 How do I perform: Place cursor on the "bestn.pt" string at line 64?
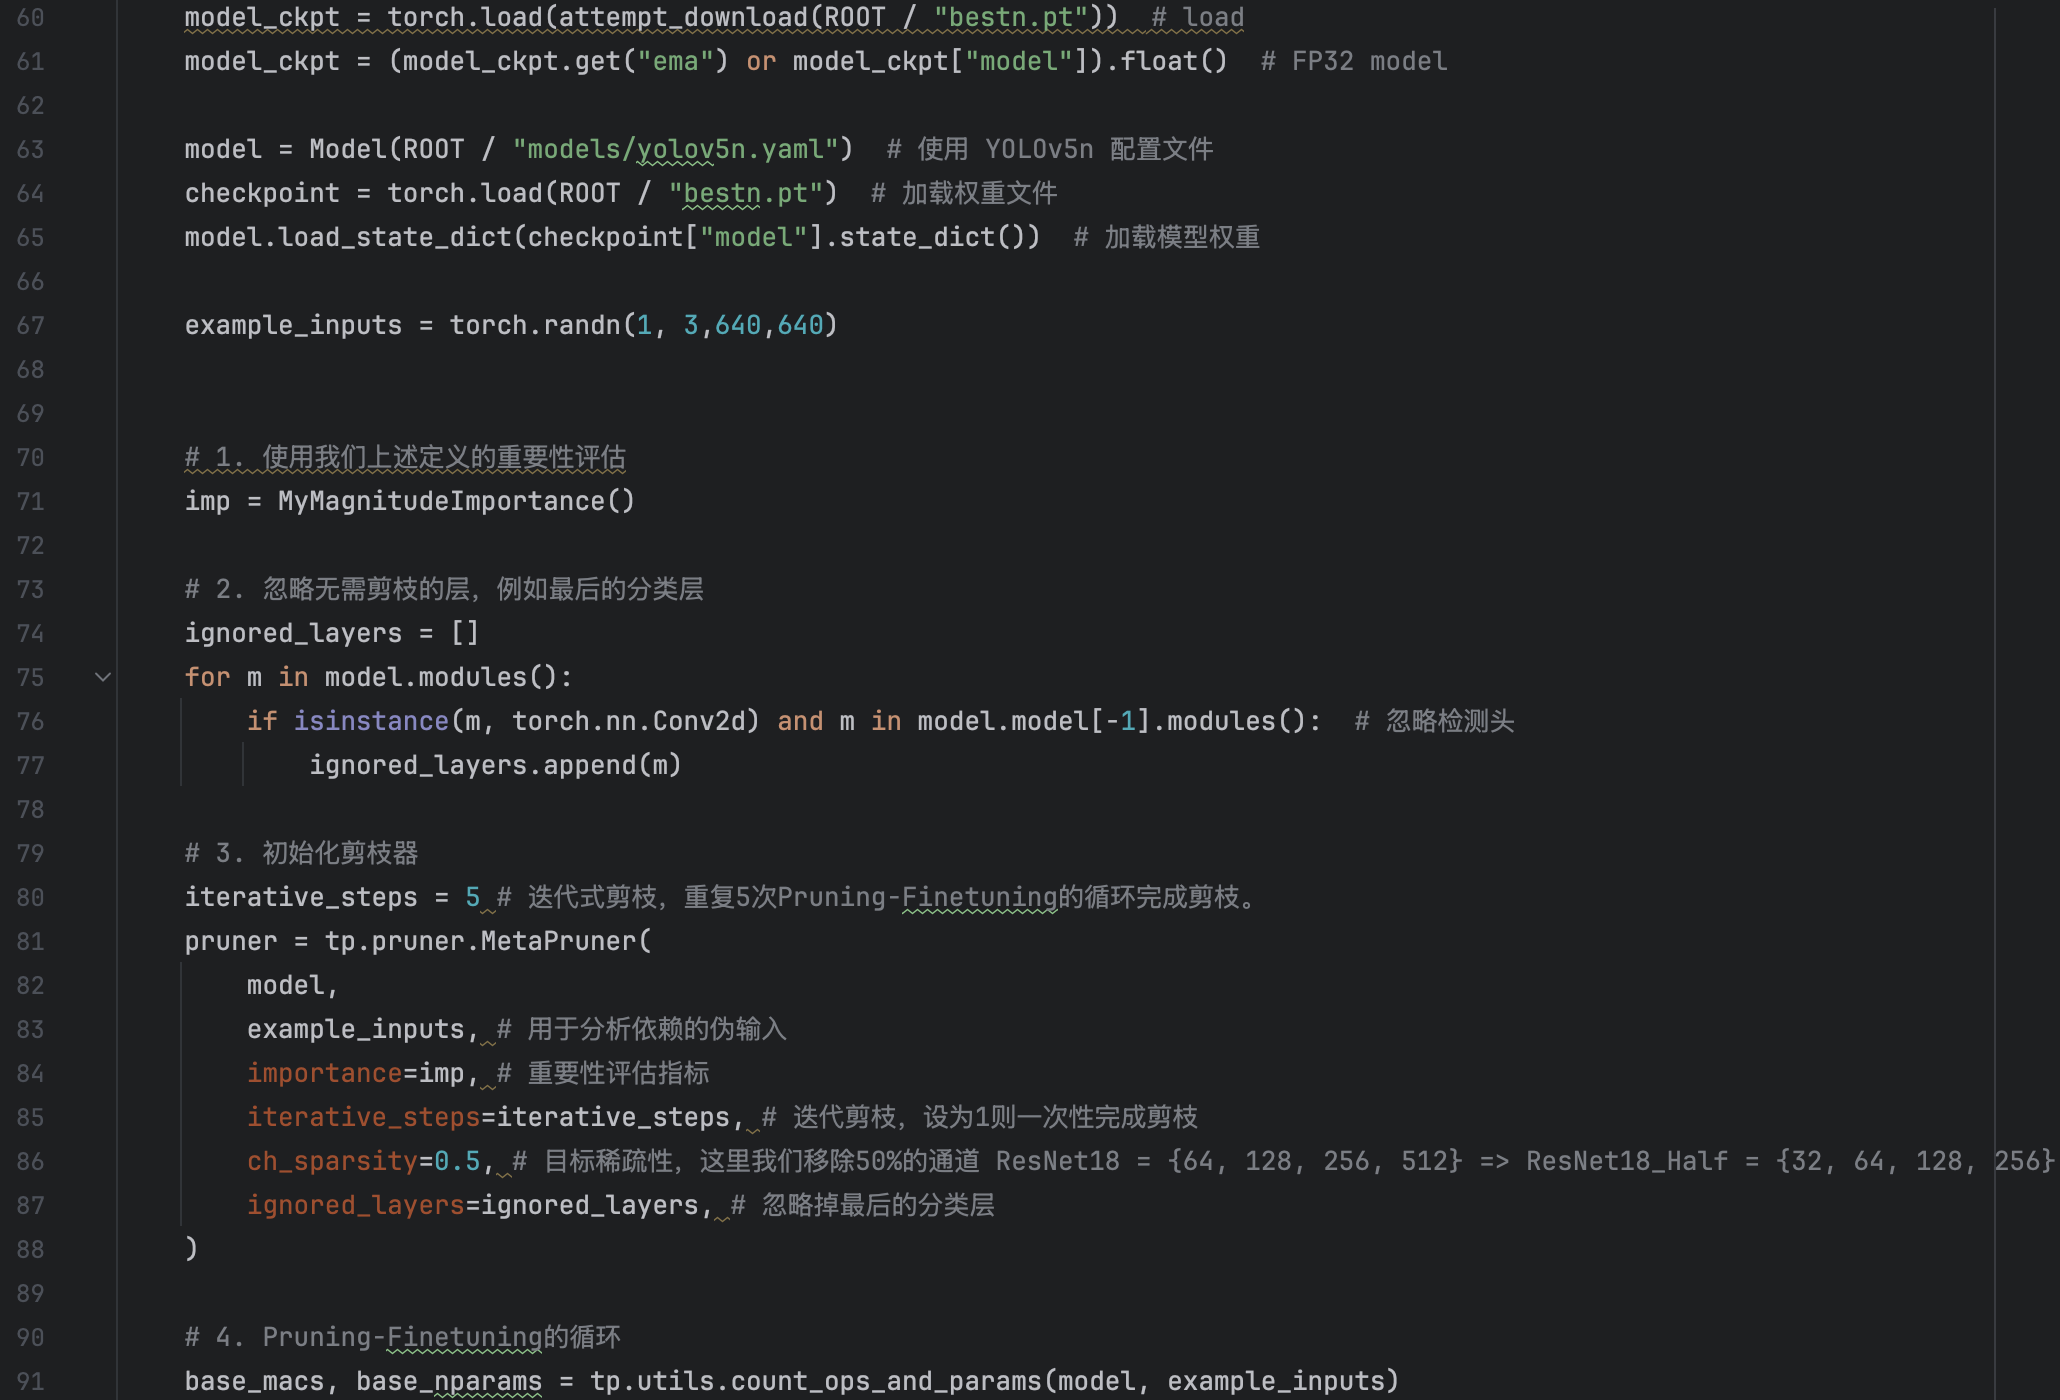[x=745, y=192]
